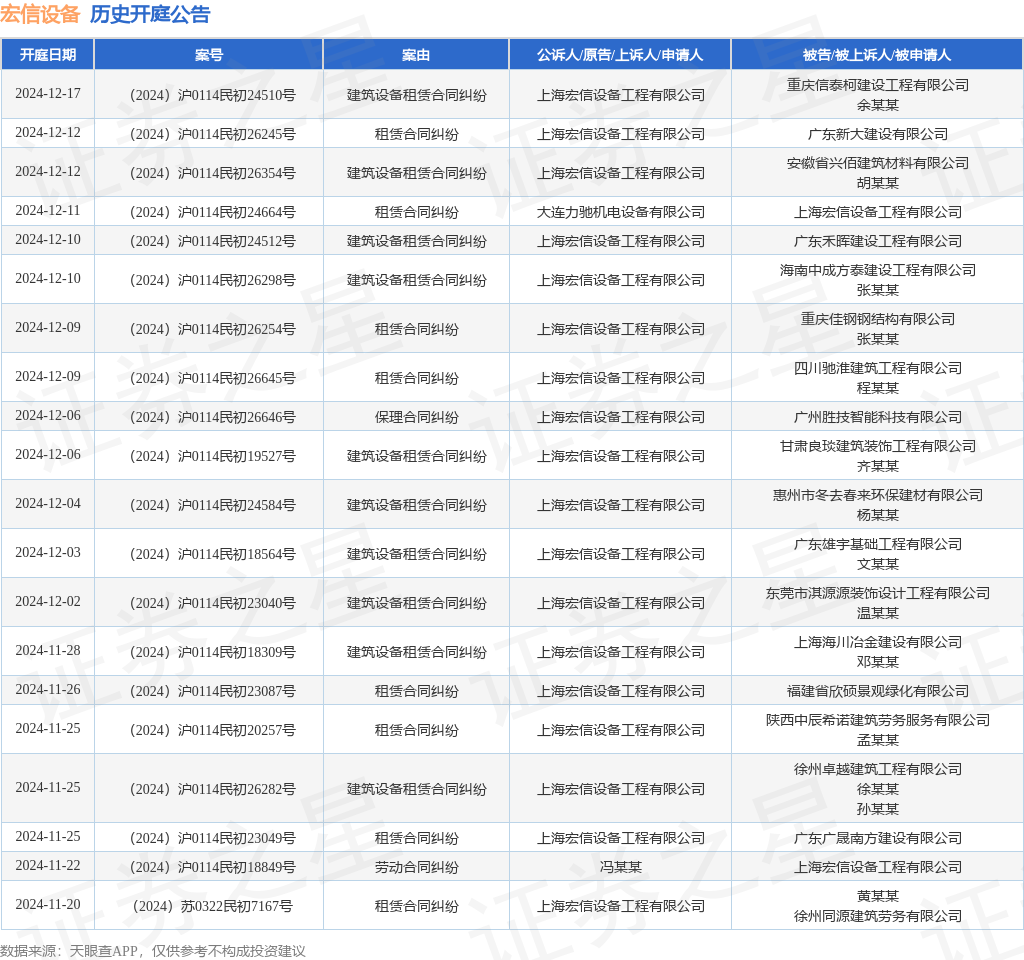Click defendant 陕西中辰希诺建筑劳务服务有限公司

[878, 720]
